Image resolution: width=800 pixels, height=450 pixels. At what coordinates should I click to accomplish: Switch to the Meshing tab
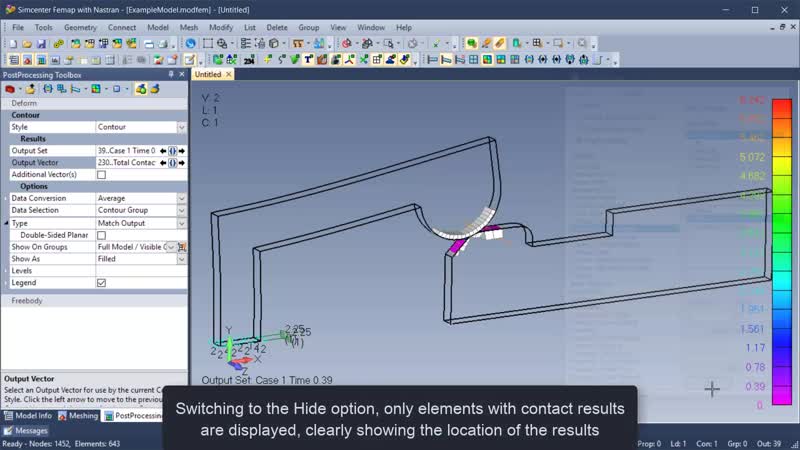pos(78,416)
